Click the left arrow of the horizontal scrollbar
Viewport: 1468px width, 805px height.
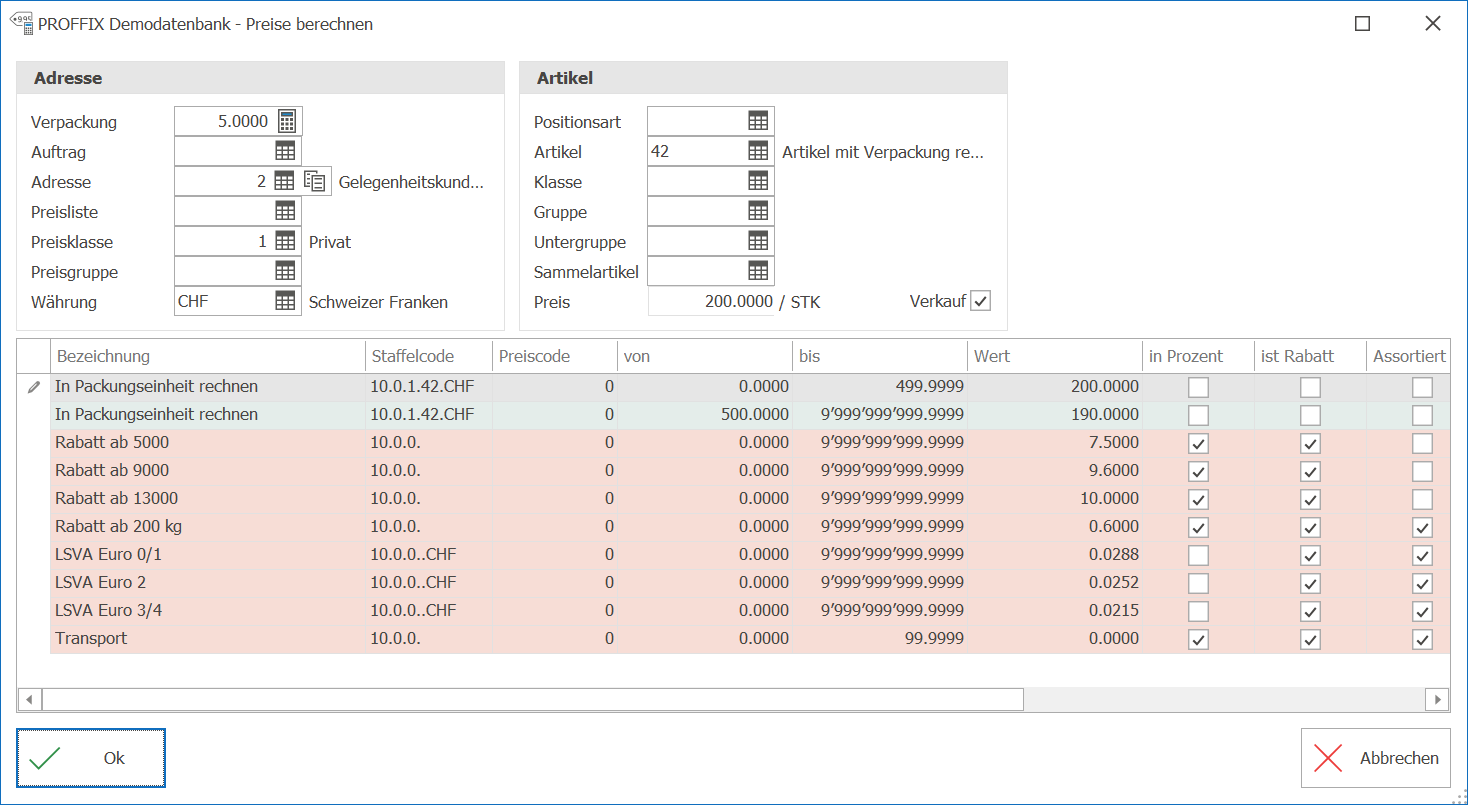pos(29,699)
